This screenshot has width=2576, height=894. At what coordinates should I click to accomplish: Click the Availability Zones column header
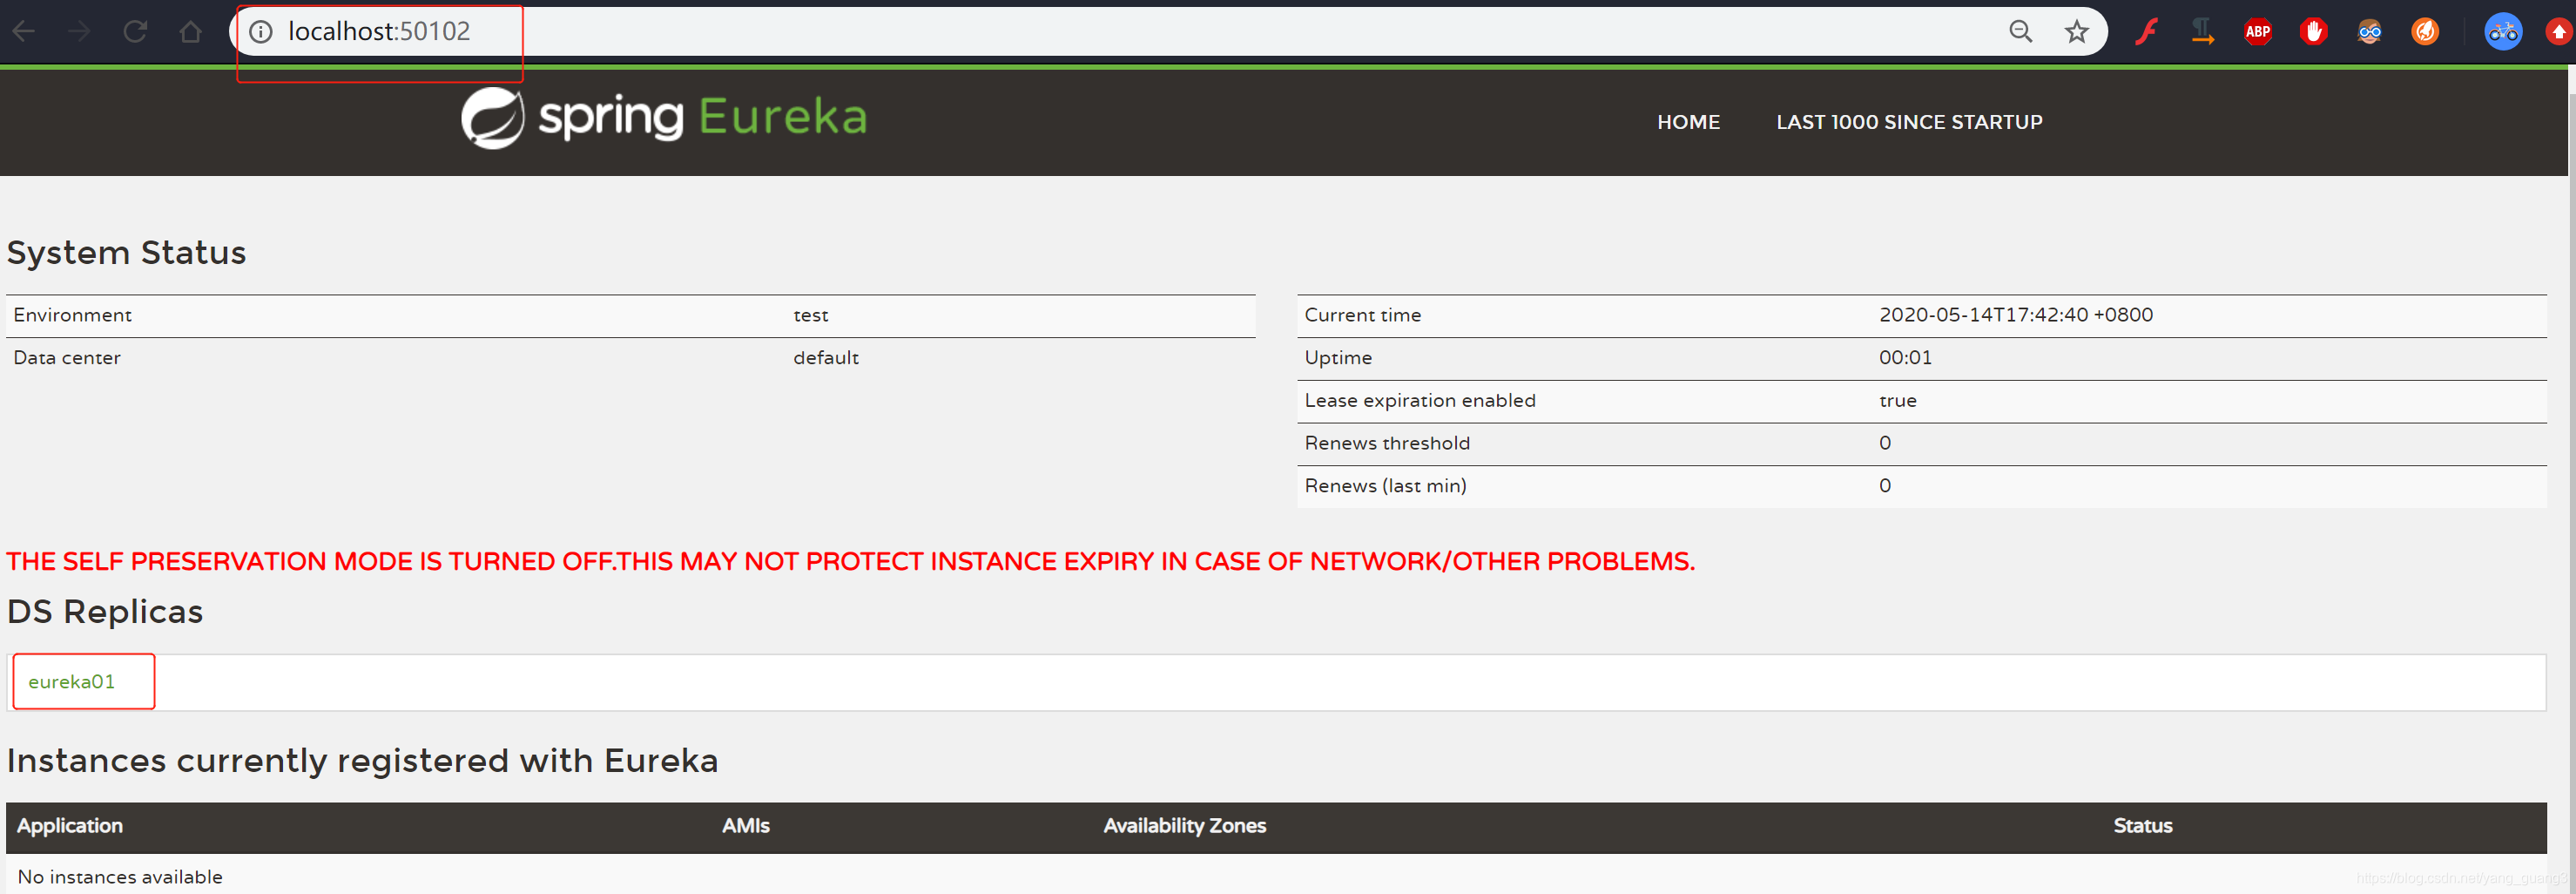[x=1184, y=825]
